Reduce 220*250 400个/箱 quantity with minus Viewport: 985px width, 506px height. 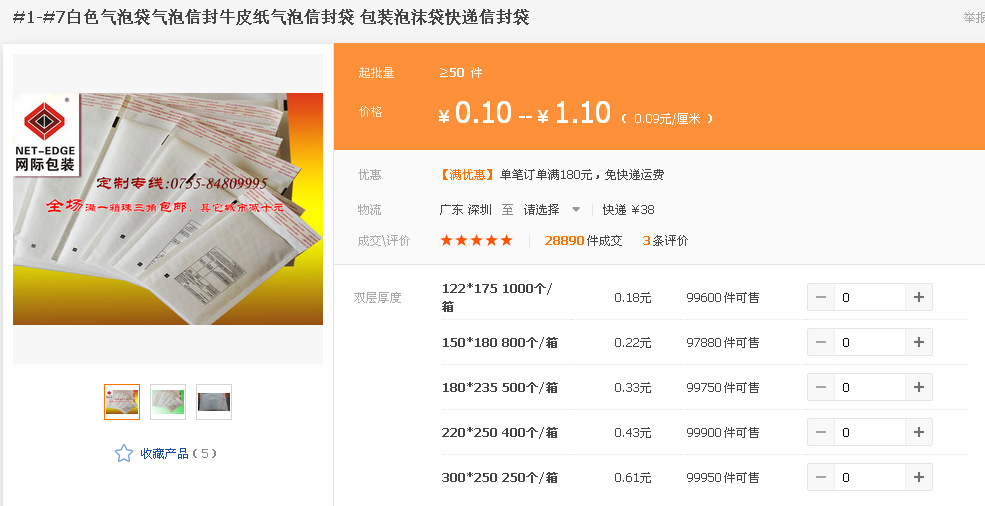(821, 432)
